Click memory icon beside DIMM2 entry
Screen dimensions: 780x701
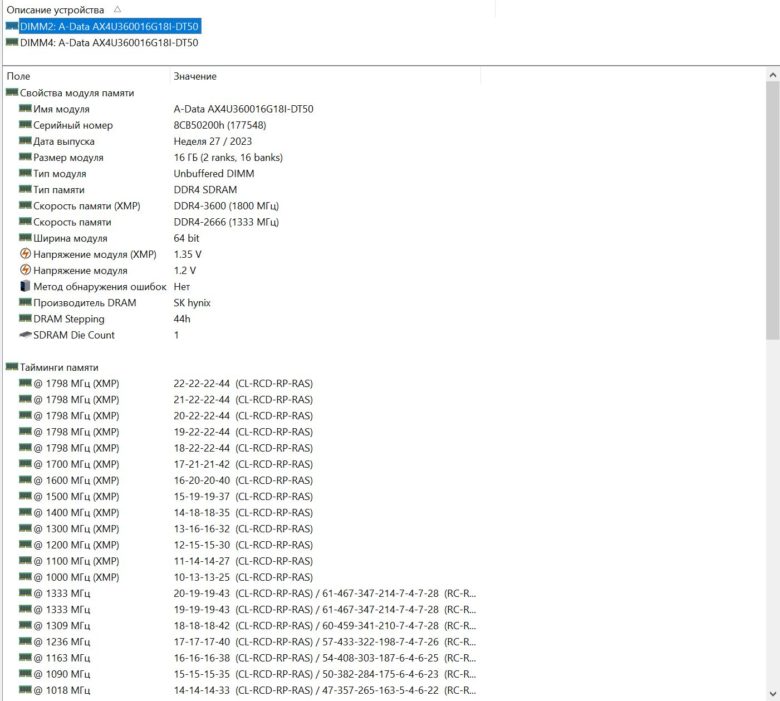point(12,26)
